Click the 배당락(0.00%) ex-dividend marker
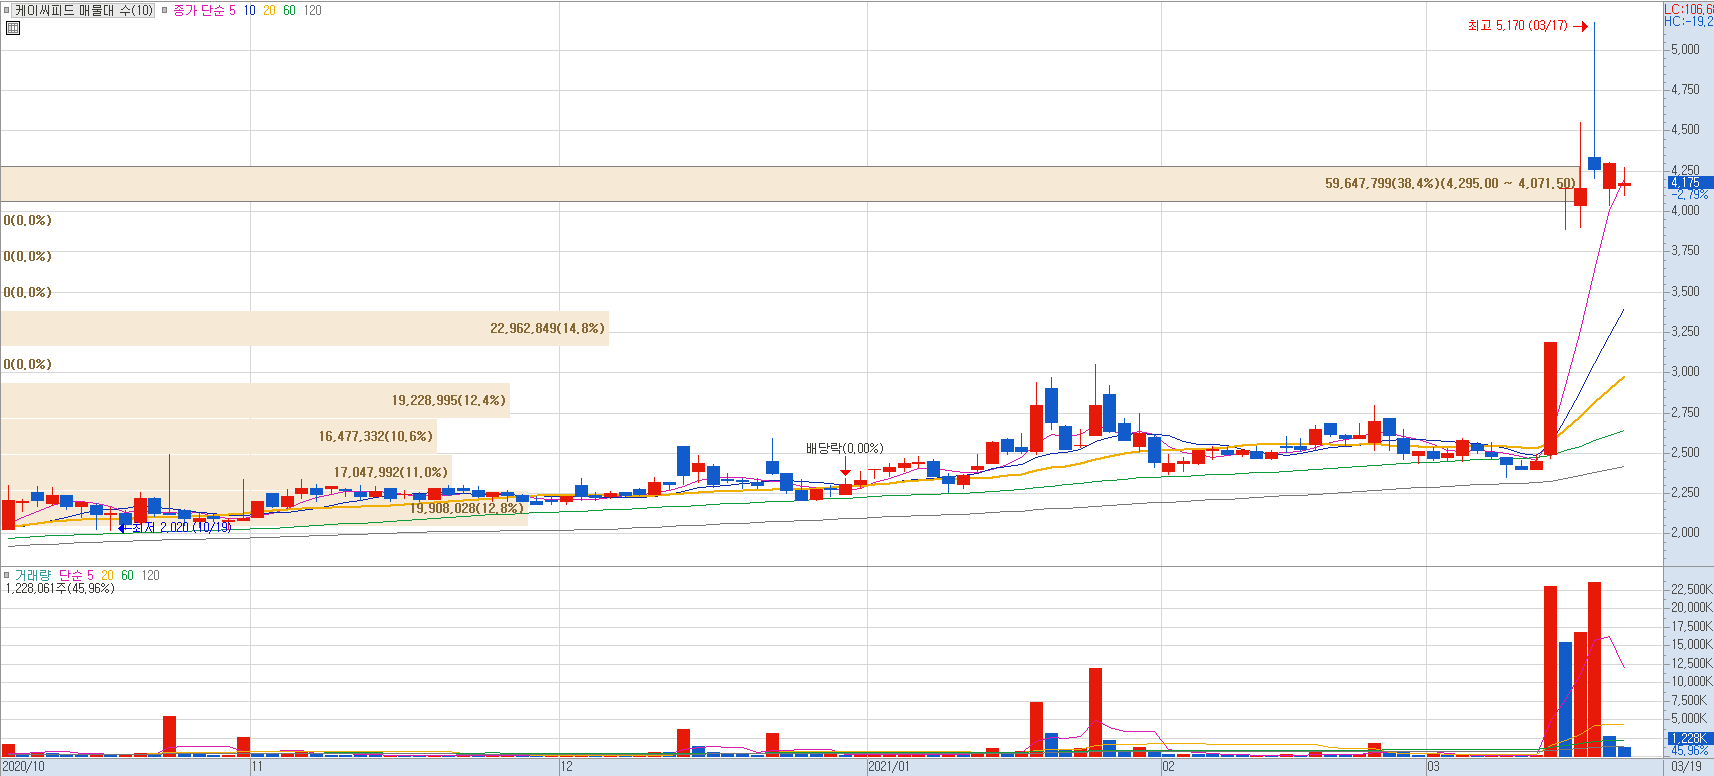 point(845,448)
